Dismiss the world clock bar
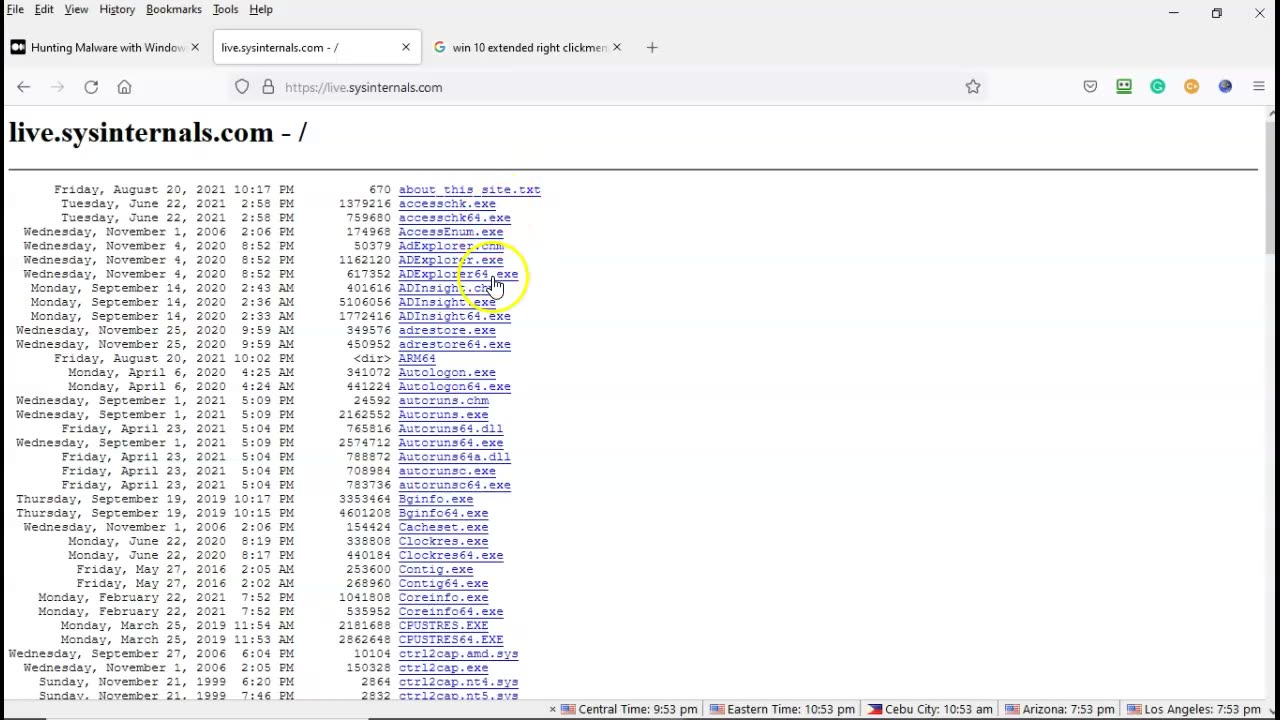The height and width of the screenshot is (720, 1280). pyautogui.click(x=552, y=709)
